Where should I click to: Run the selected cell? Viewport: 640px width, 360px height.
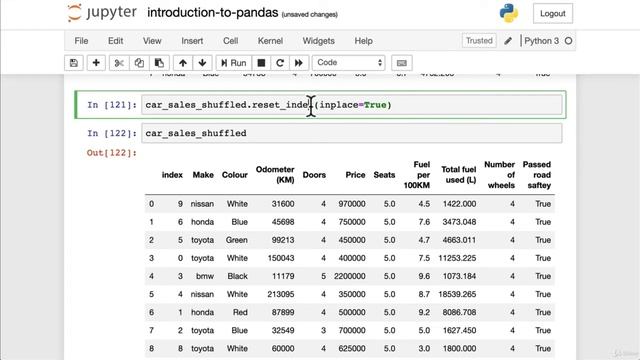pos(233,63)
